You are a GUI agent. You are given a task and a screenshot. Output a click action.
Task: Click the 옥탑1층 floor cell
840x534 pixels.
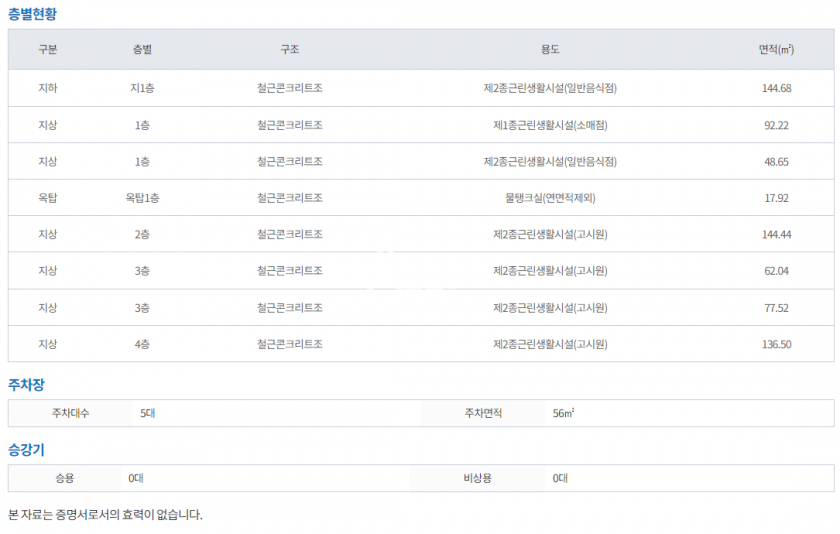coord(142,198)
